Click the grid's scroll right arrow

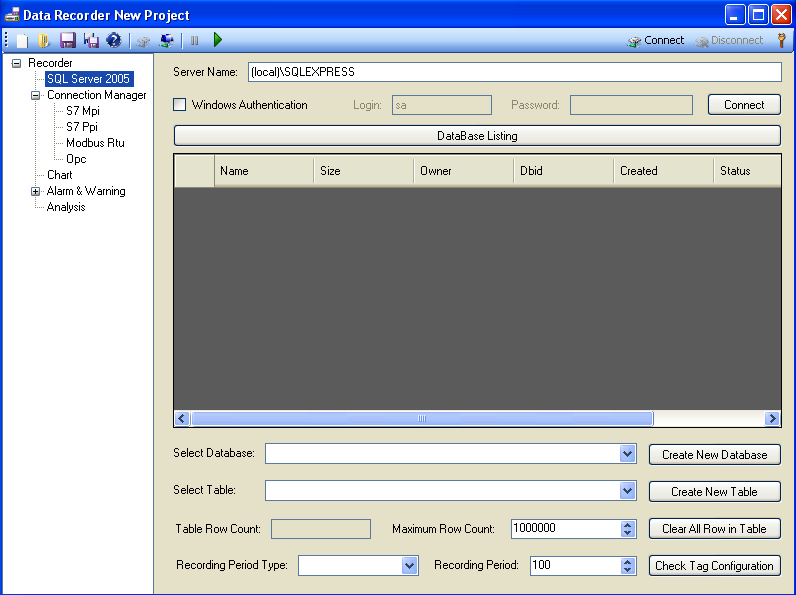pos(772,418)
